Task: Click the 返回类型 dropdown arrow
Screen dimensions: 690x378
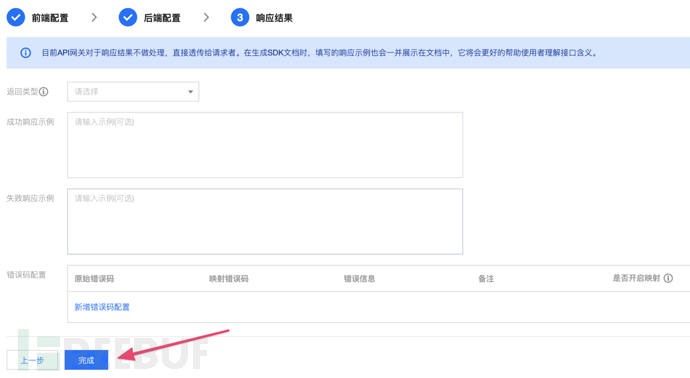Action: [191, 92]
